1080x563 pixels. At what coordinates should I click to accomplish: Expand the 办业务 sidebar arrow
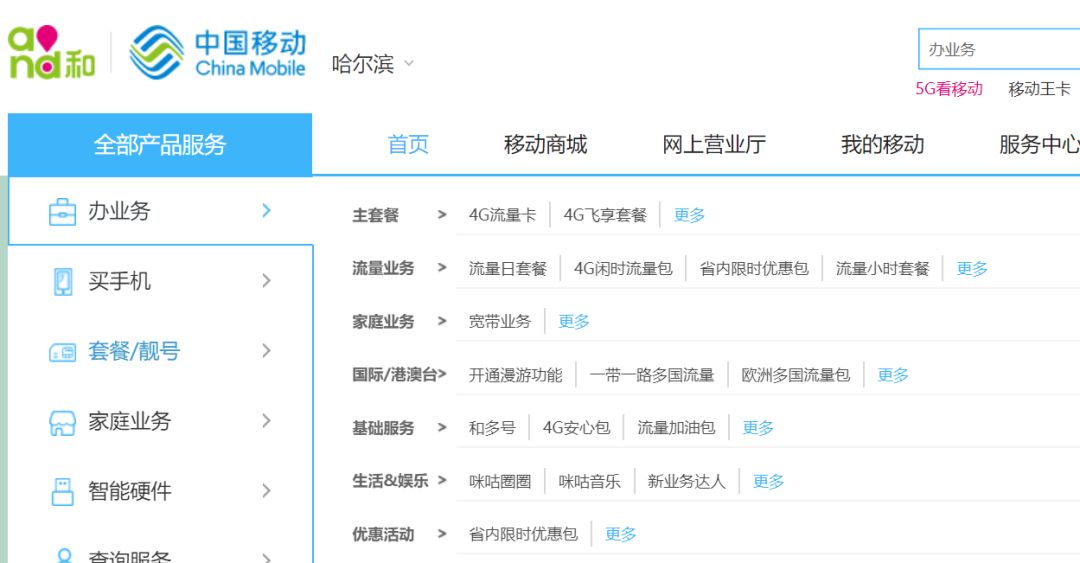[267, 211]
